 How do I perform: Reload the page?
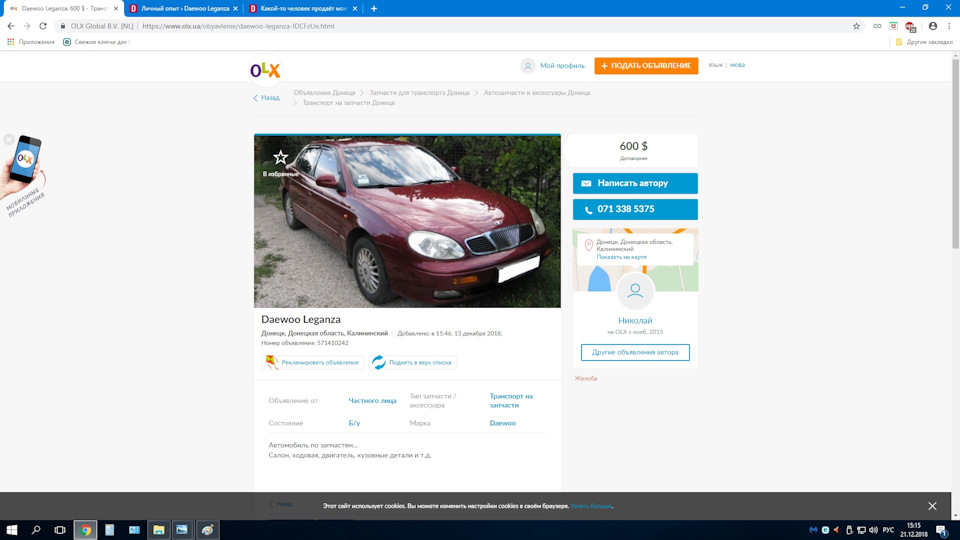(43, 26)
